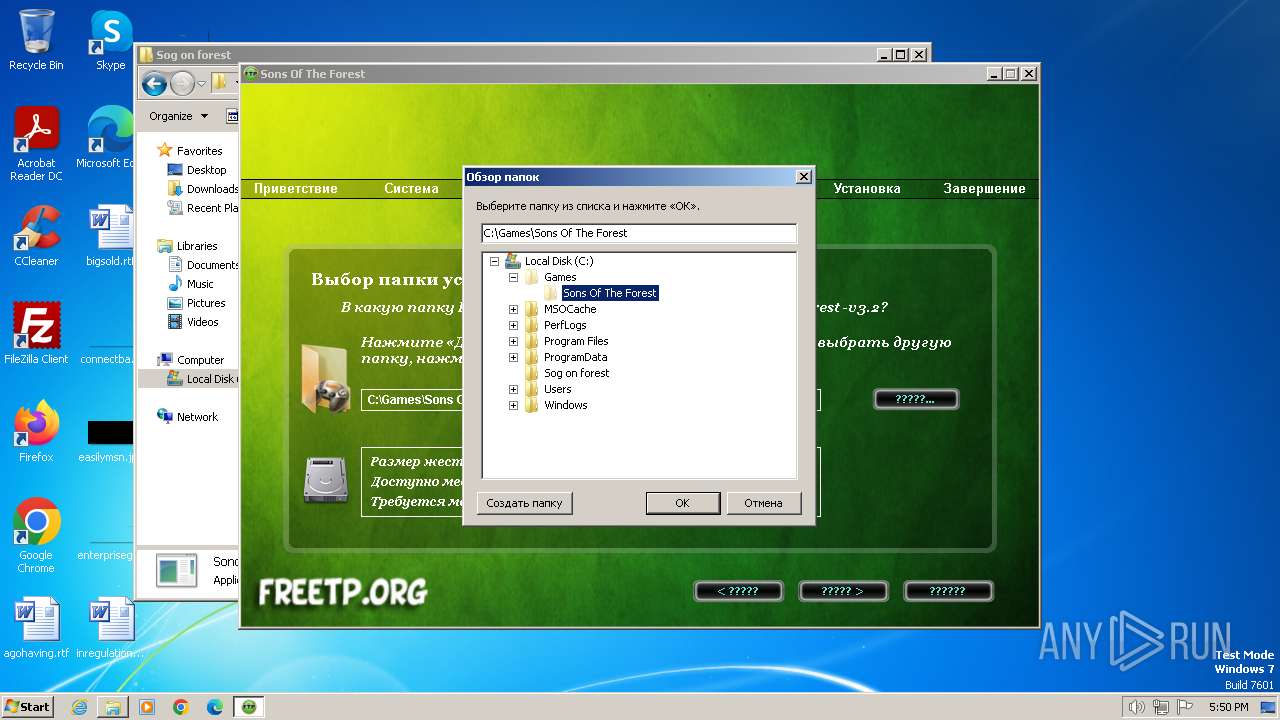Open media player taskbar icon
This screenshot has height=720, width=1280.
147,707
